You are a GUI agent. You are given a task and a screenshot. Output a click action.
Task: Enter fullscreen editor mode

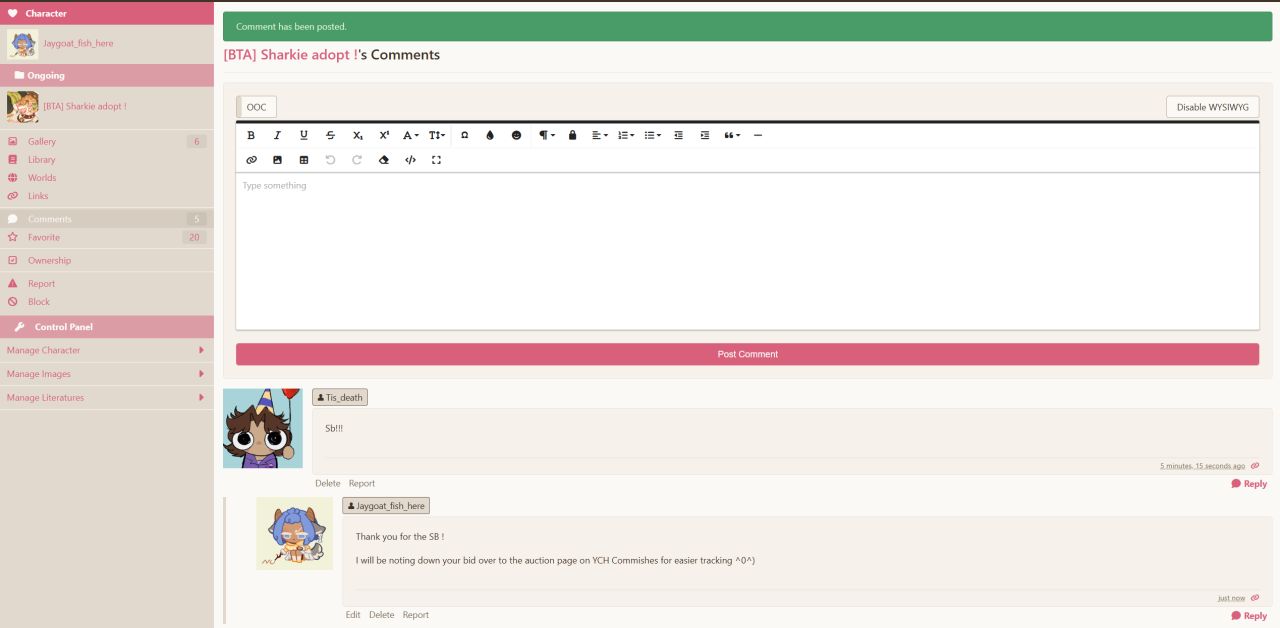(x=436, y=160)
